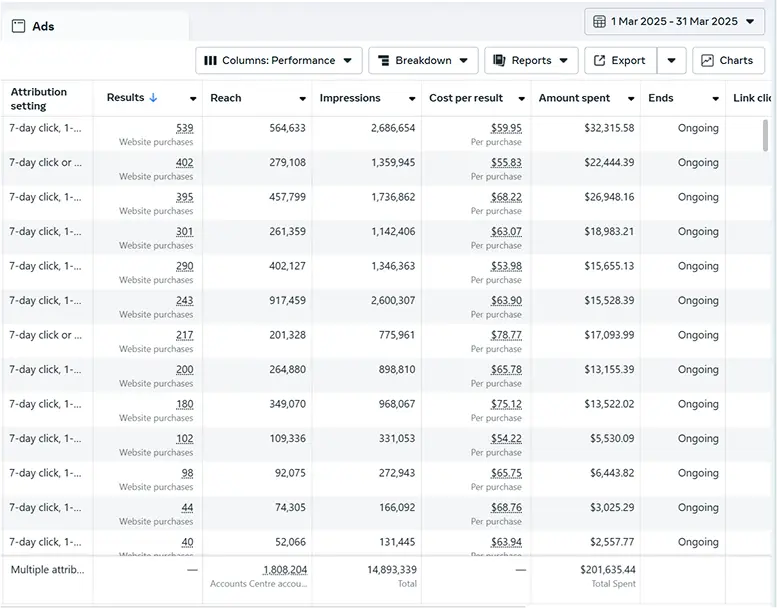Expand the Export options caret button
Image resolution: width=777 pixels, height=608 pixels.
click(x=671, y=60)
